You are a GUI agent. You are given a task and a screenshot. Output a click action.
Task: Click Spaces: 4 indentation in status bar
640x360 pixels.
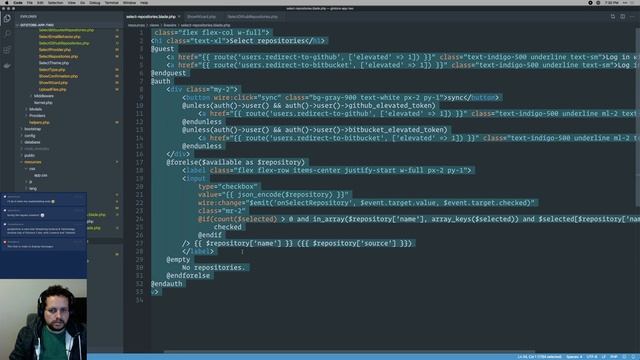coord(574,357)
